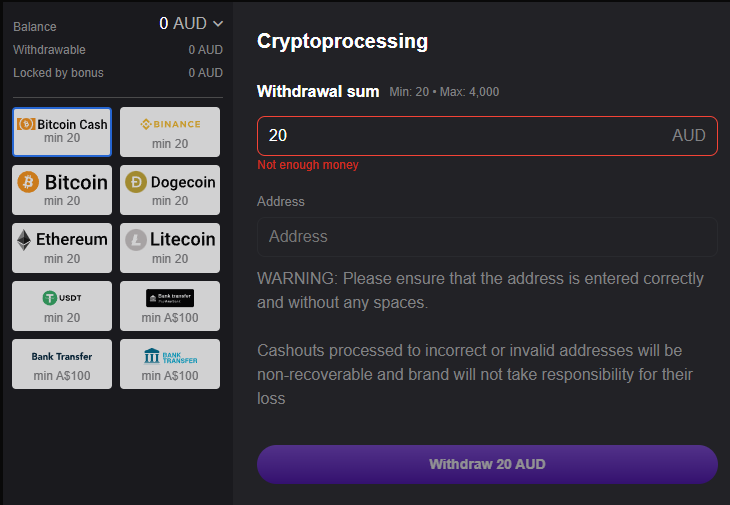Click the Withdraw 20 AUD button
The image size is (730, 505).
pyautogui.click(x=487, y=464)
